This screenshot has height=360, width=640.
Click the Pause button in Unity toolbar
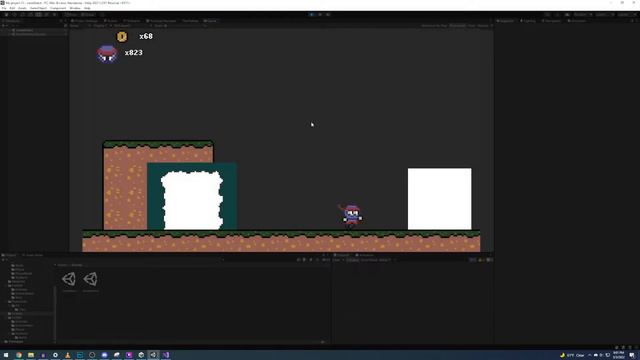pyautogui.click(x=320, y=14)
